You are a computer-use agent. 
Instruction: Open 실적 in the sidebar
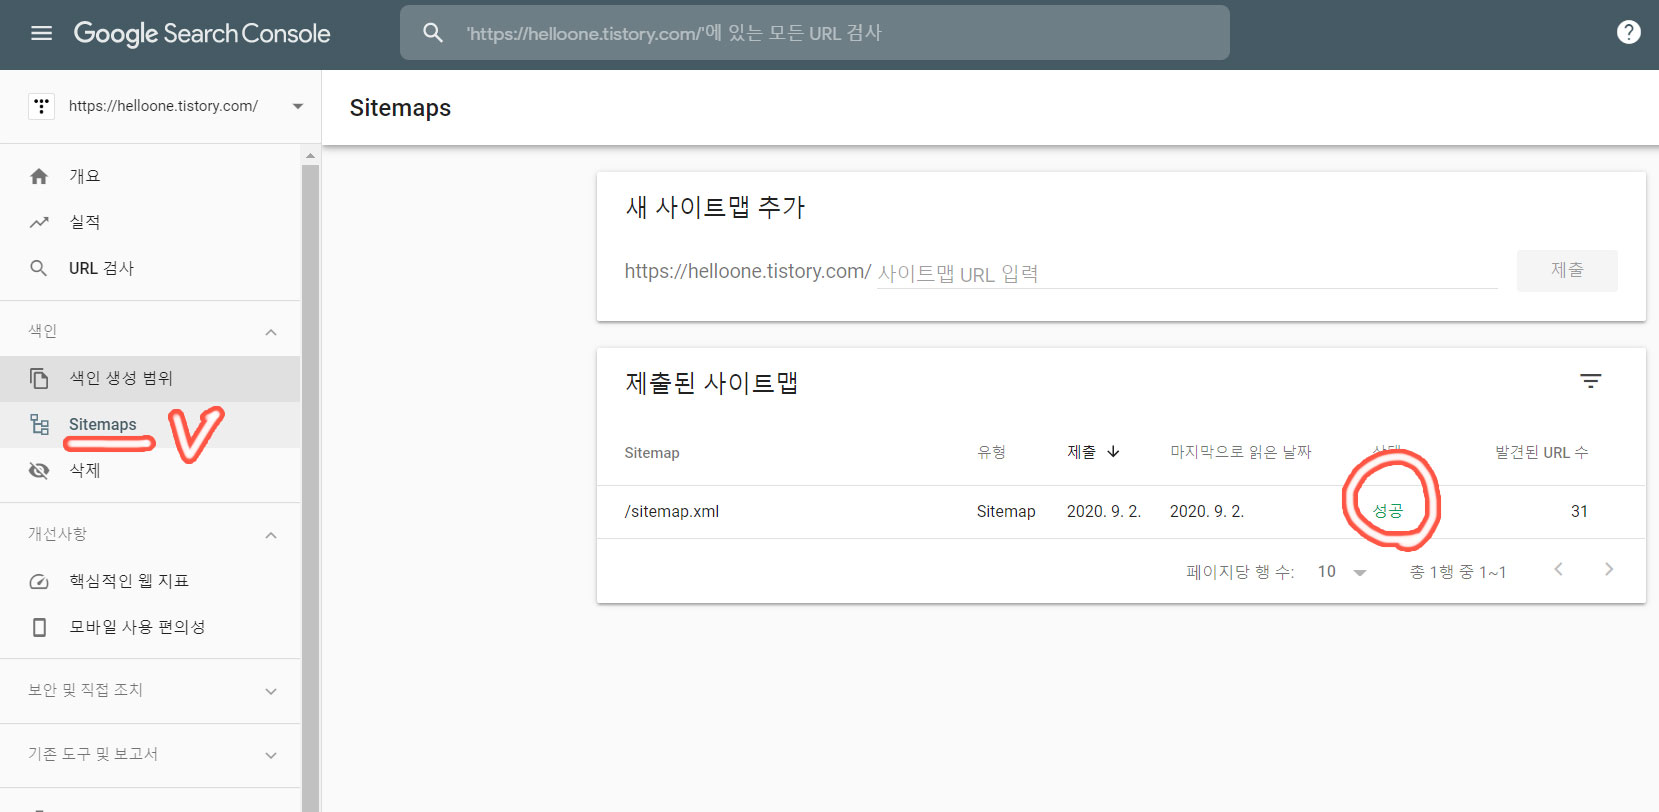[x=150, y=222]
